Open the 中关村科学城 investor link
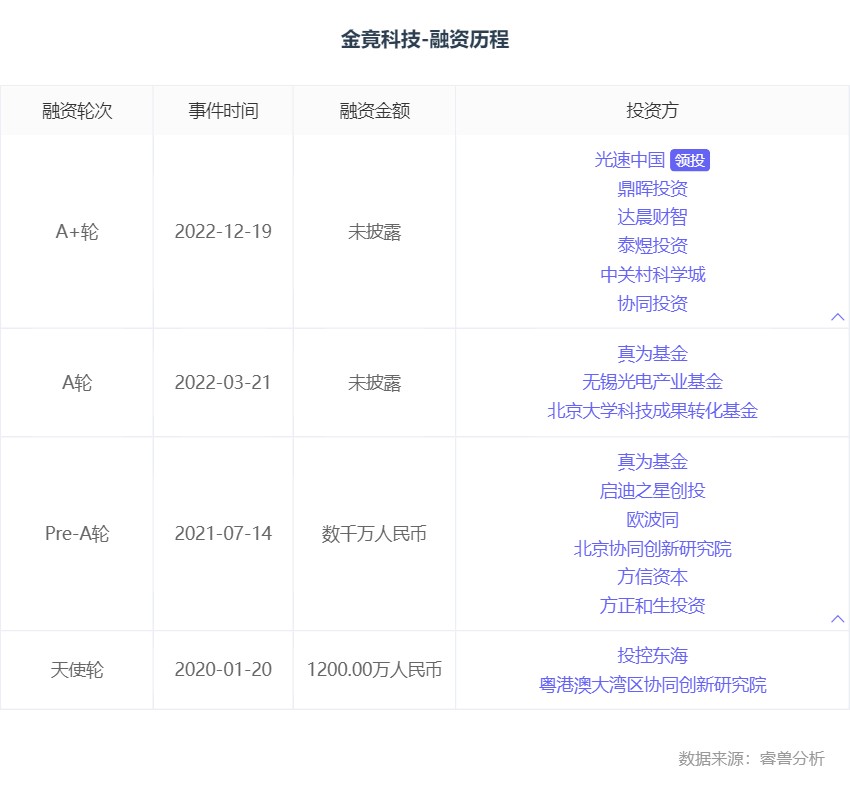 653,275
